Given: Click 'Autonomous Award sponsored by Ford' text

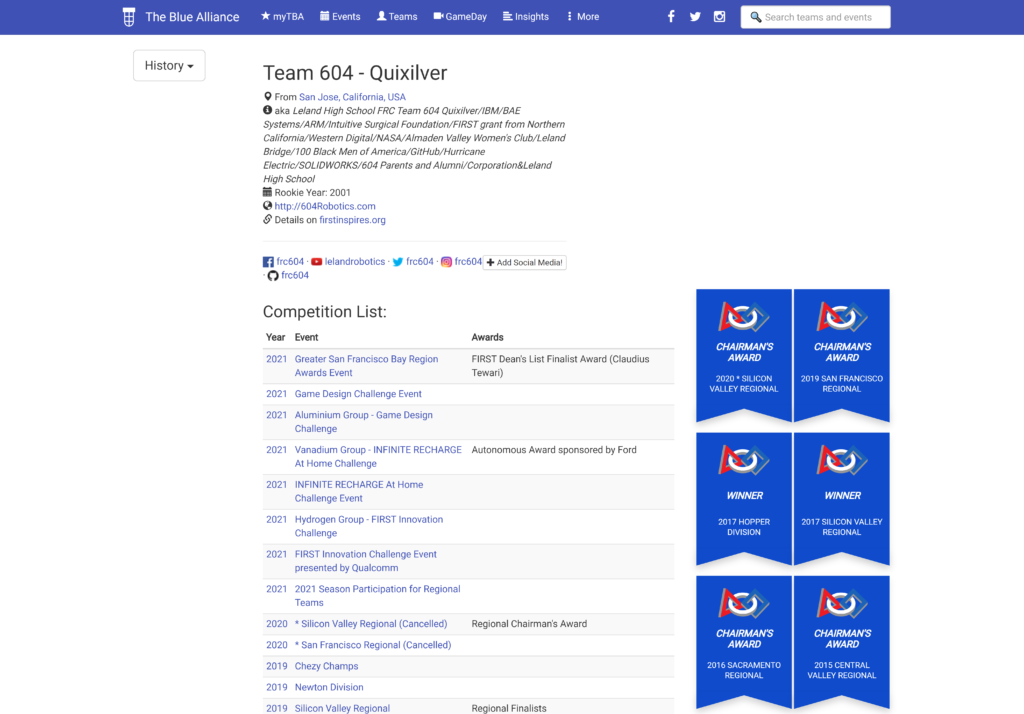Looking at the screenshot, I should pyautogui.click(x=554, y=450).
